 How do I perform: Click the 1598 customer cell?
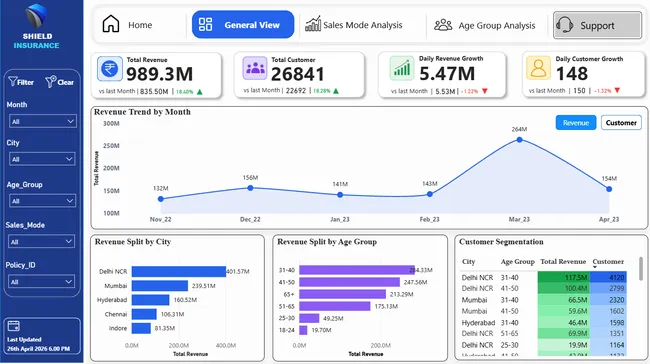608,322
